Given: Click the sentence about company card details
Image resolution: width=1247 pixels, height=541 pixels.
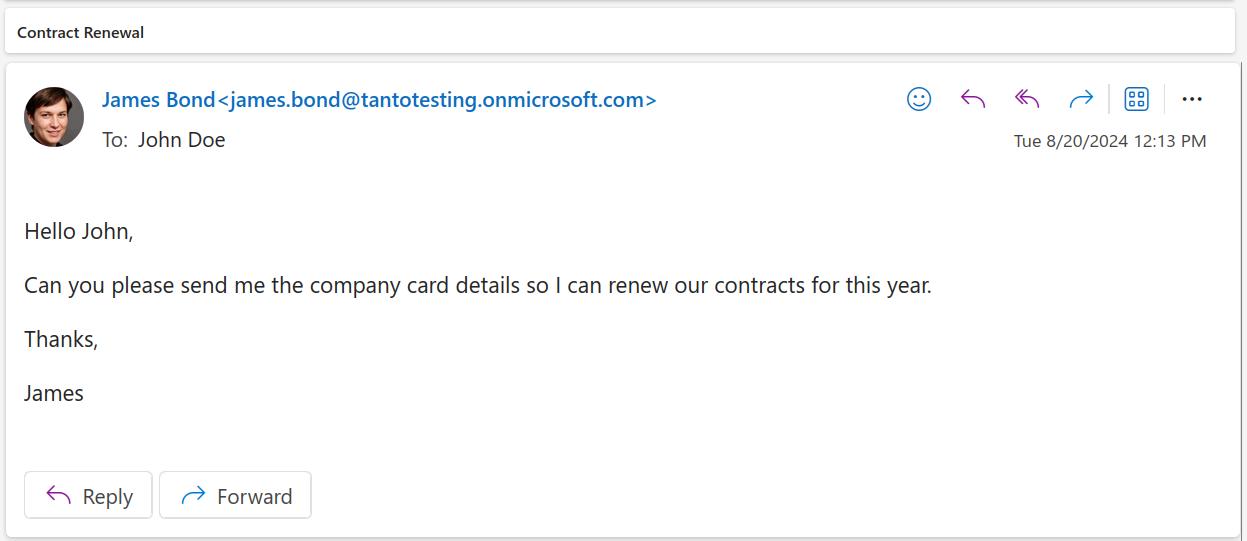Looking at the screenshot, I should 478,285.
